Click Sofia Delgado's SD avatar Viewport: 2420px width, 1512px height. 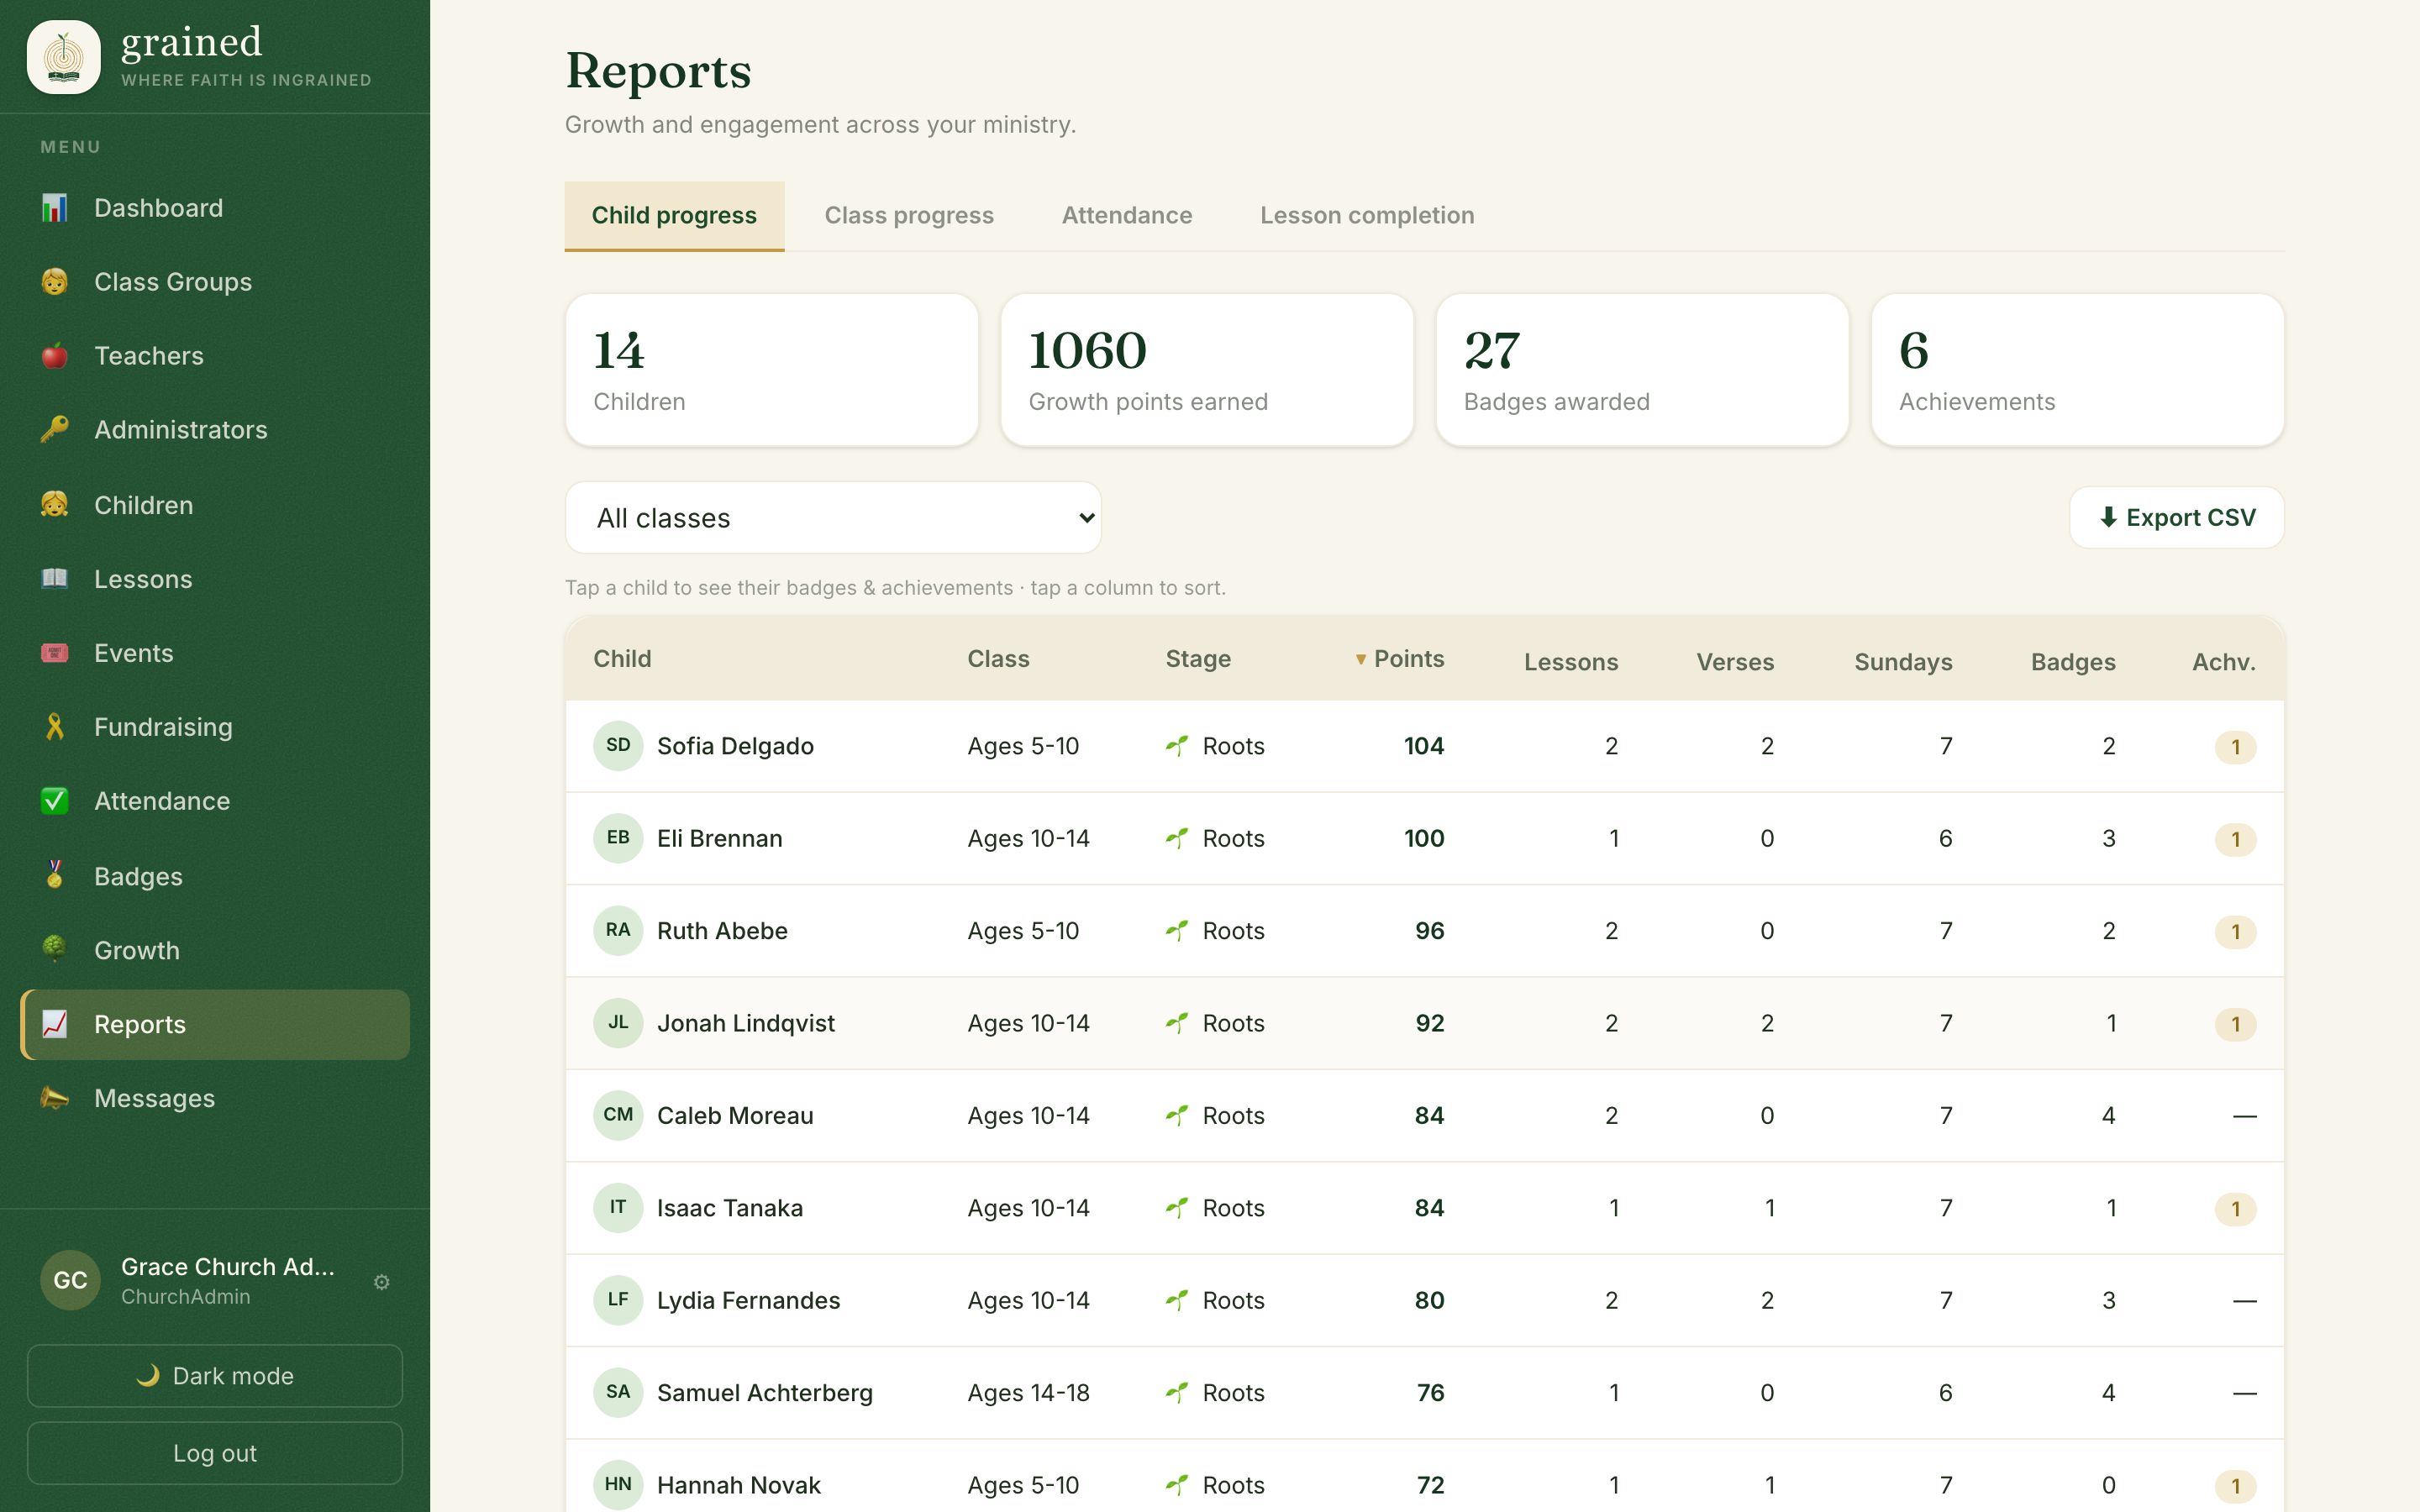(x=618, y=746)
